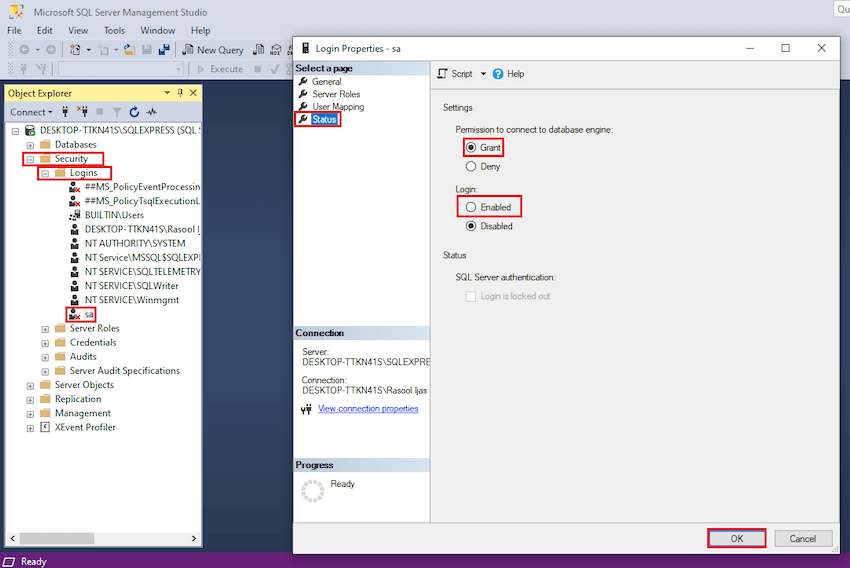Screen dimensions: 850x568
Task: Open the View menu
Action: point(78,30)
